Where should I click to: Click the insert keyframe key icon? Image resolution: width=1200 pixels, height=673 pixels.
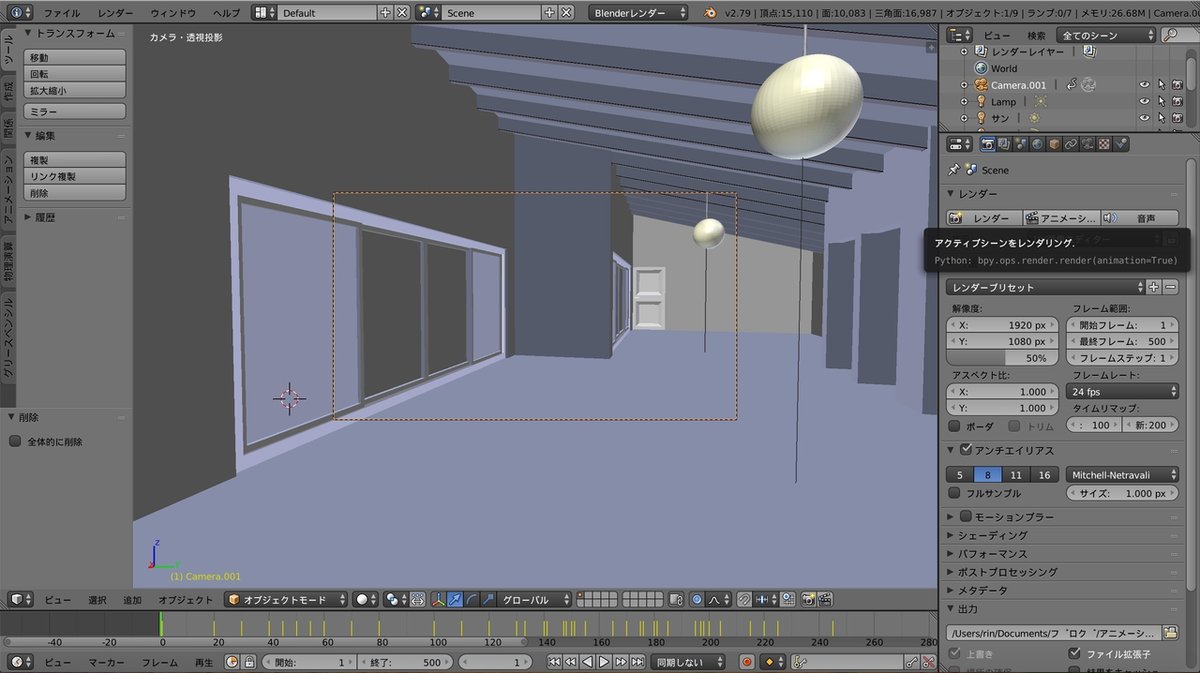pyautogui.click(x=912, y=662)
